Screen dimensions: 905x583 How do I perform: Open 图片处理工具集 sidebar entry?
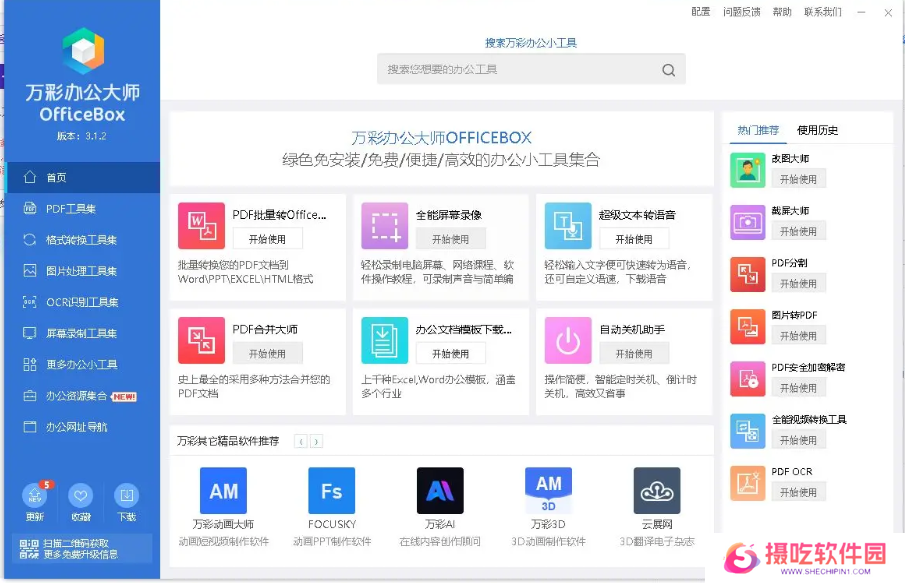pos(83,271)
